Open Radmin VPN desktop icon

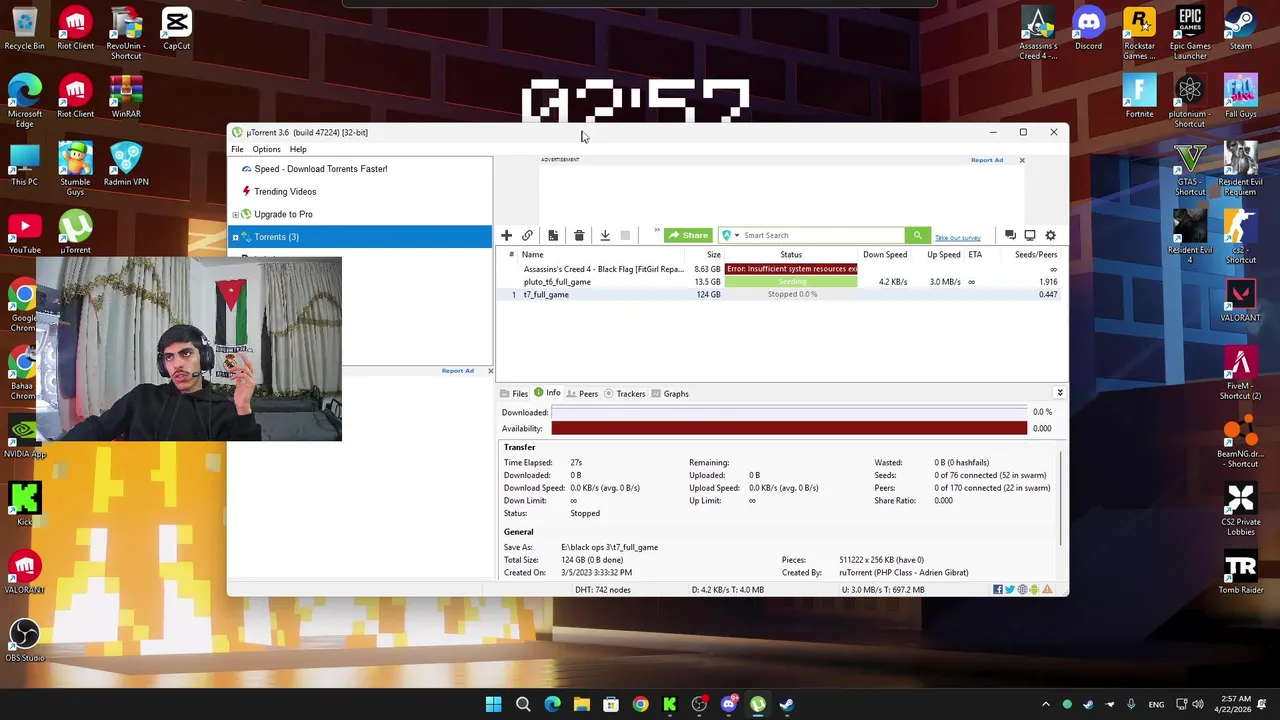pyautogui.click(x=126, y=165)
